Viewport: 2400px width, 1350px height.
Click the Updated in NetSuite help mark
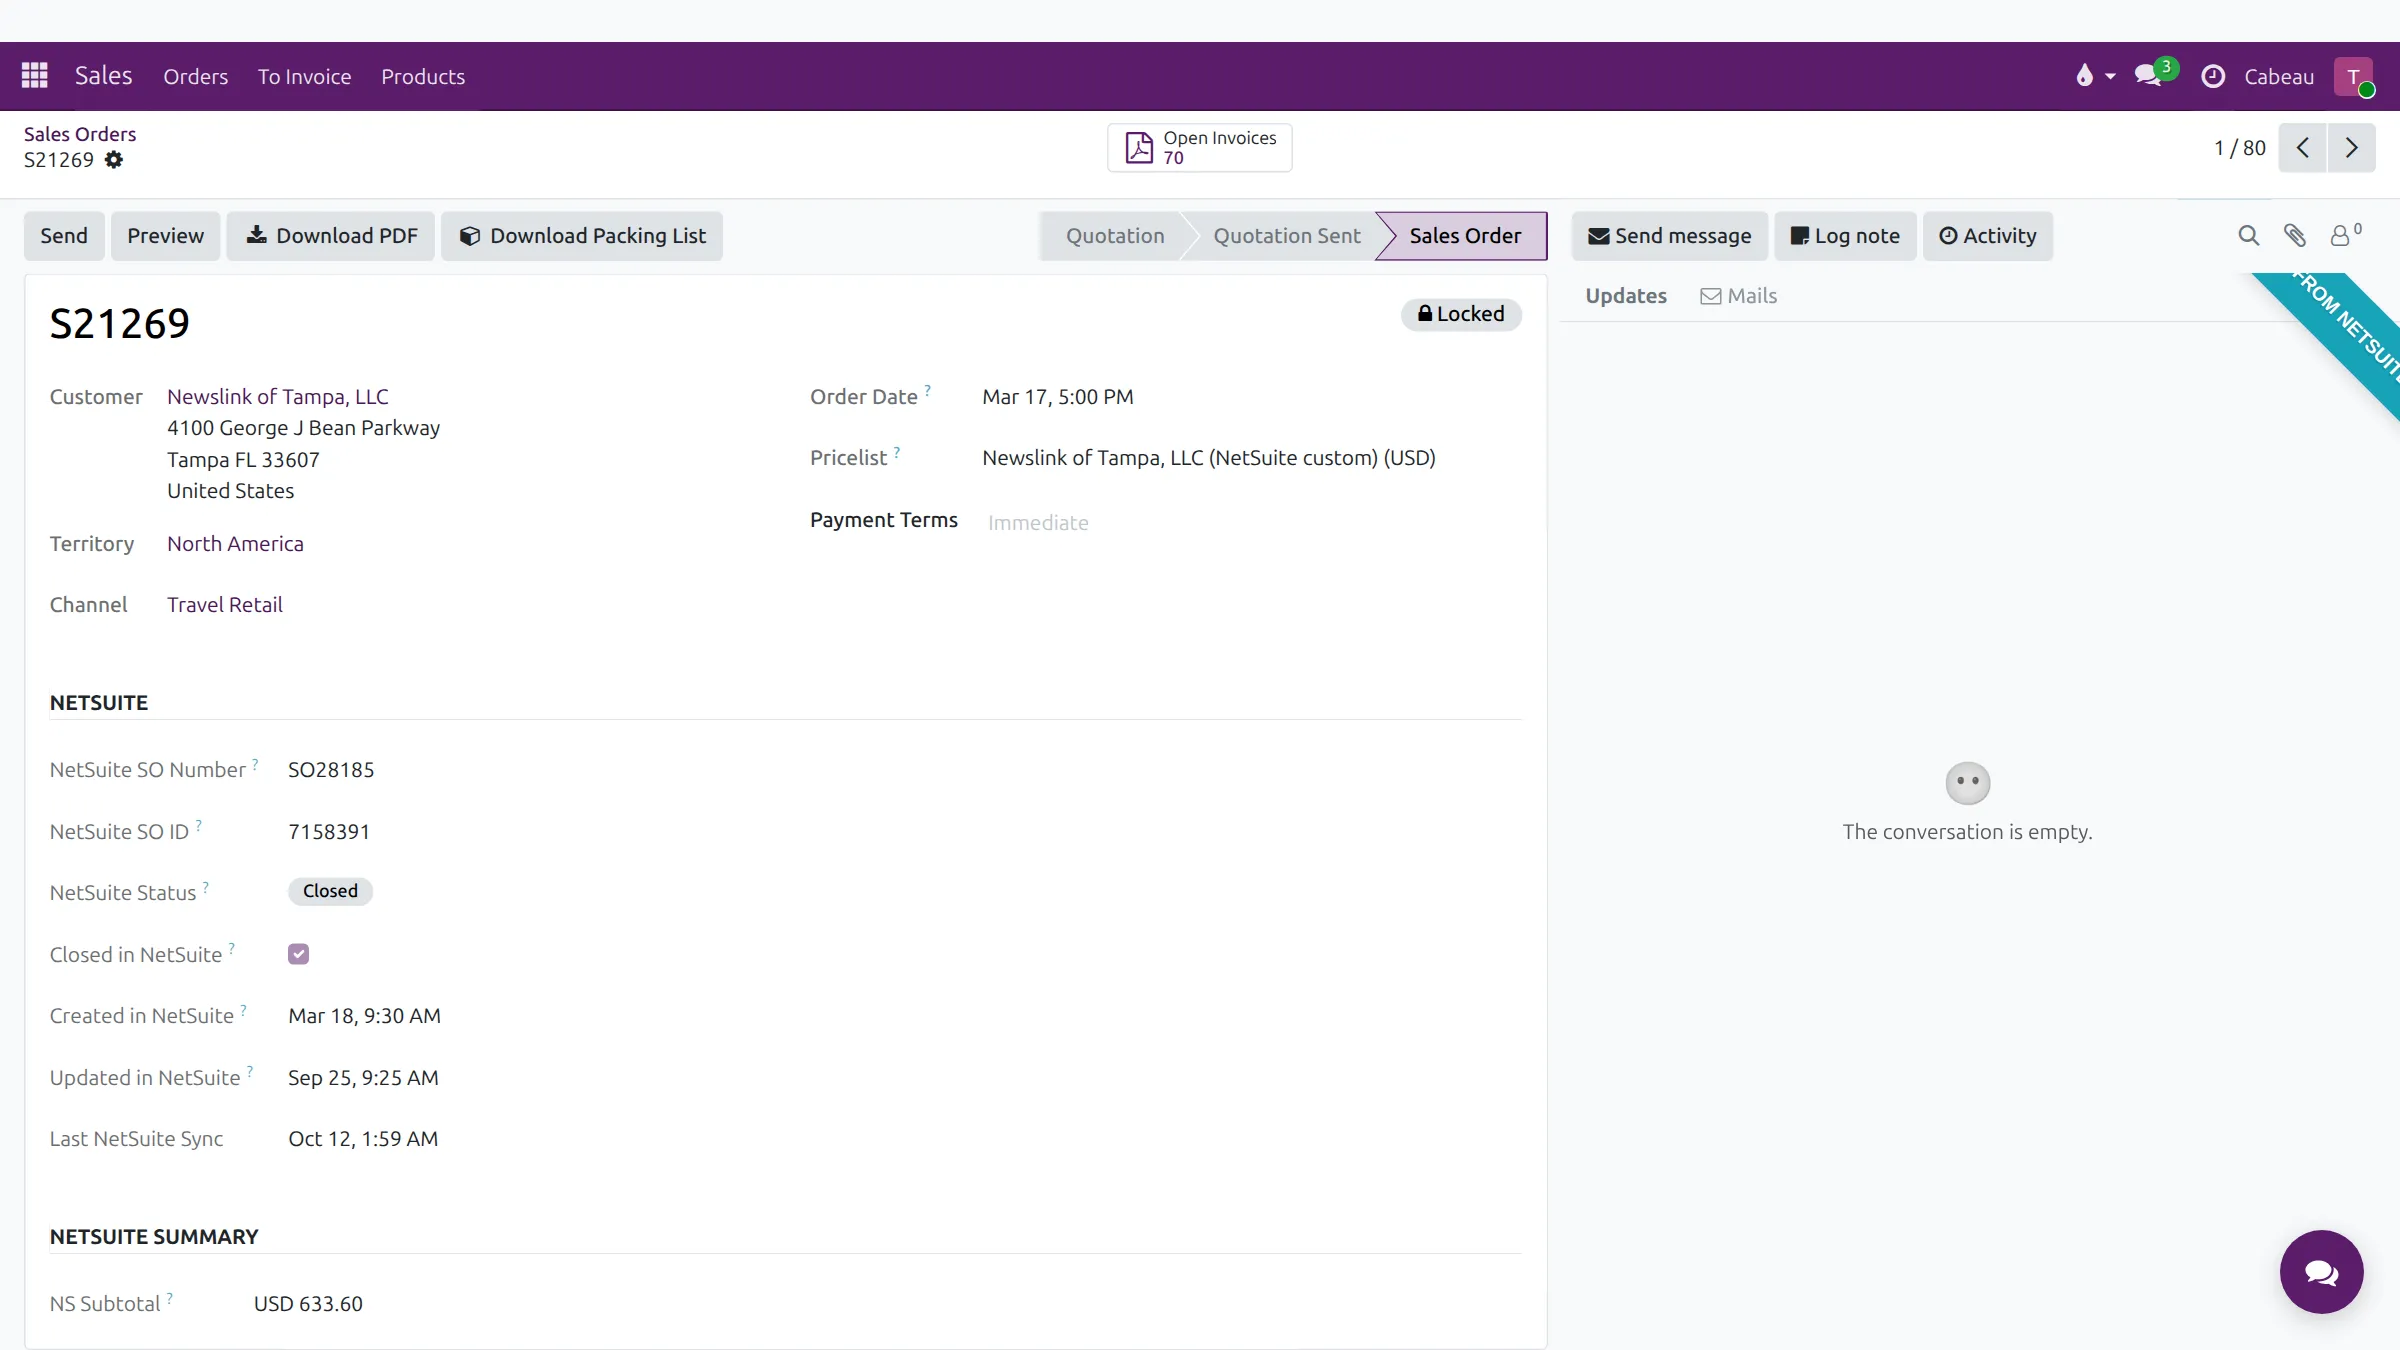pos(250,1071)
